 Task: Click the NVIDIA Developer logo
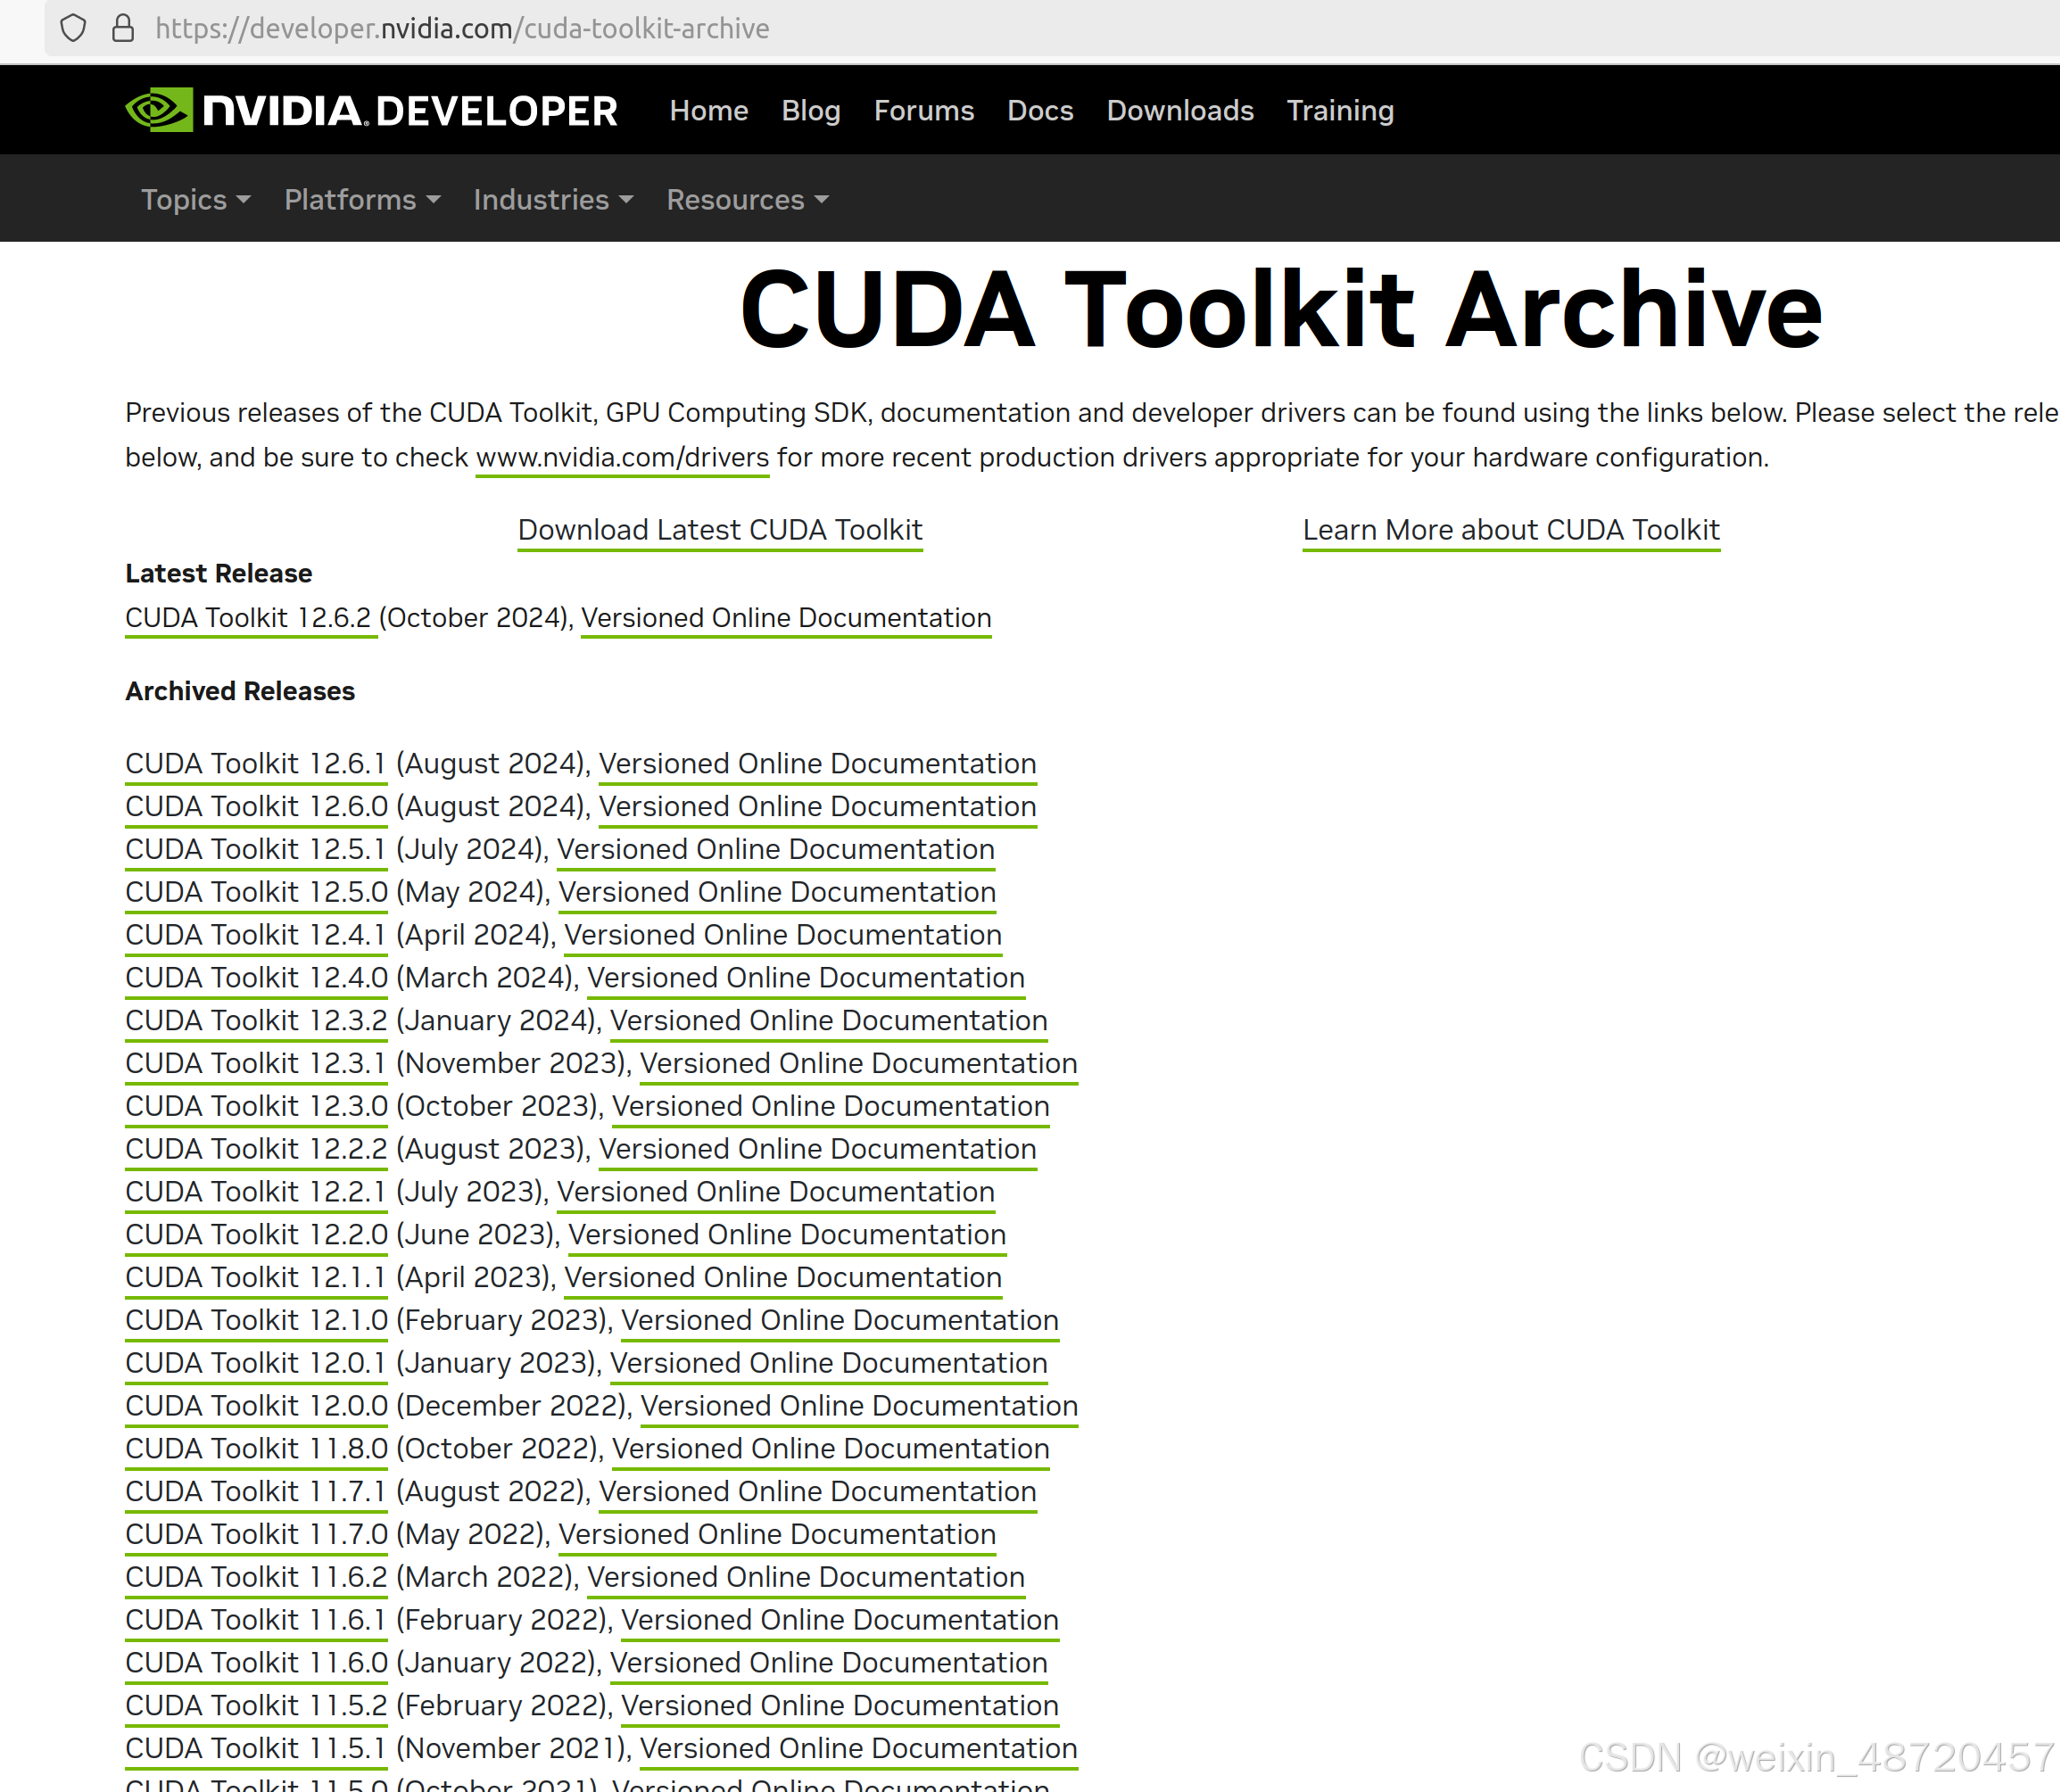[370, 110]
